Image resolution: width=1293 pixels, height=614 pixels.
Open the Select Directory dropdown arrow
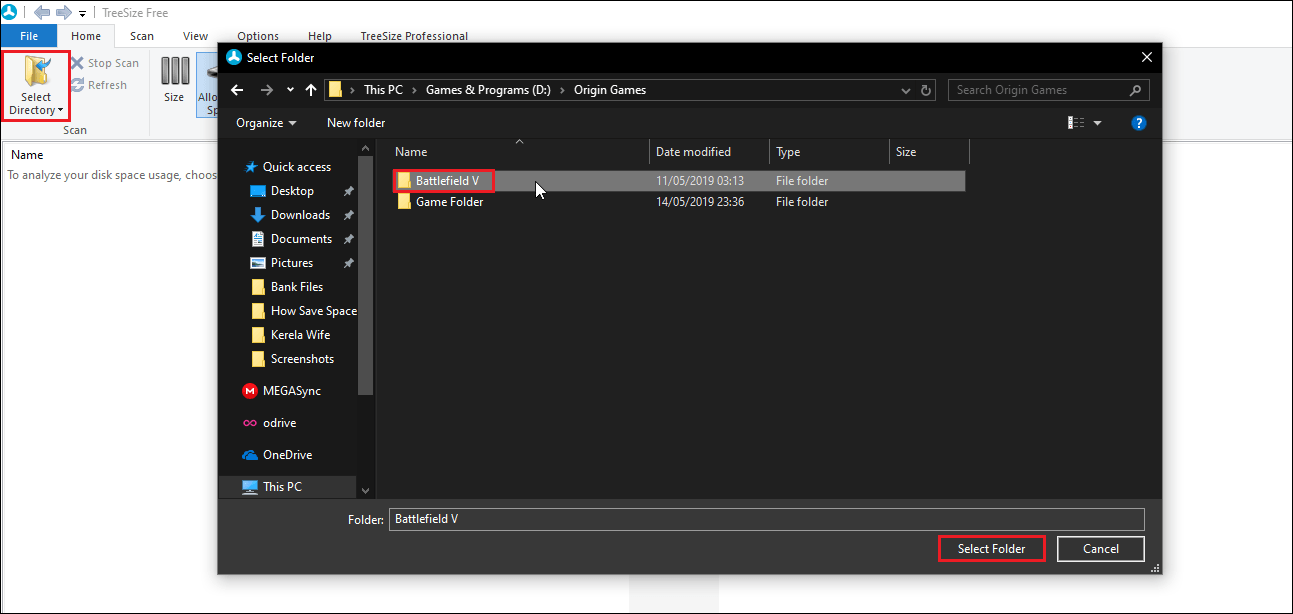[60, 110]
